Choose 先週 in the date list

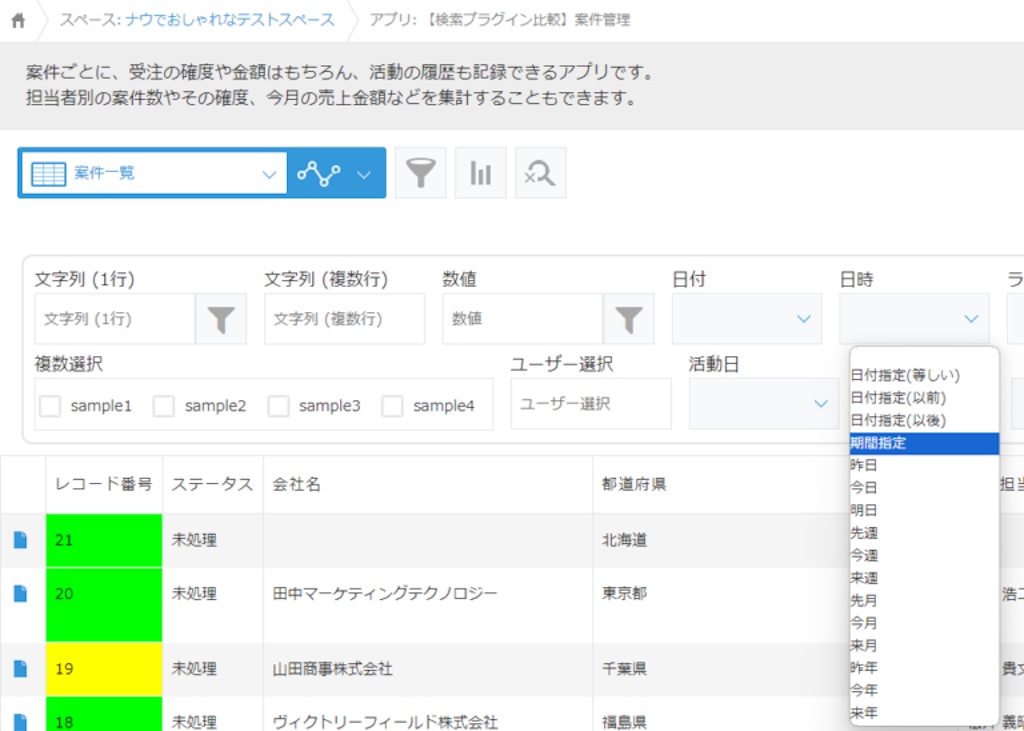924,532
